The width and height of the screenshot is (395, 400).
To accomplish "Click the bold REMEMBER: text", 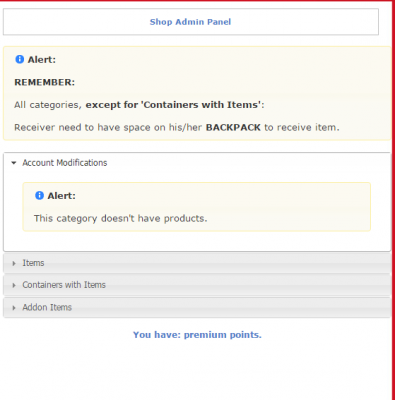I will click(45, 82).
